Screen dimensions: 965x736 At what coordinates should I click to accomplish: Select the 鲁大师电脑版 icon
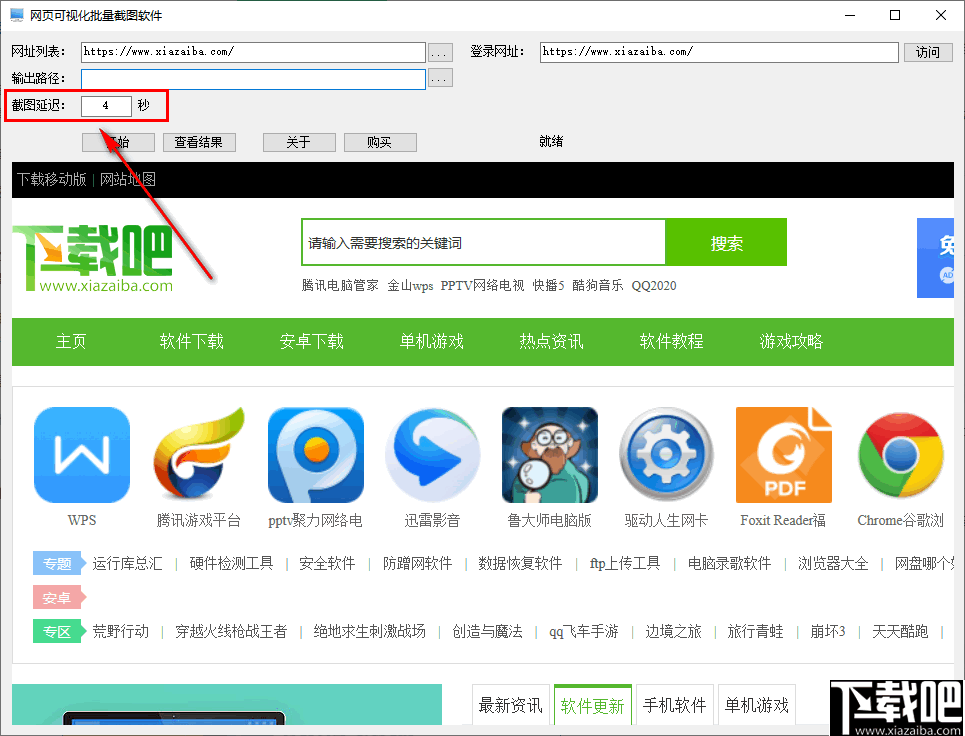[x=549, y=455]
